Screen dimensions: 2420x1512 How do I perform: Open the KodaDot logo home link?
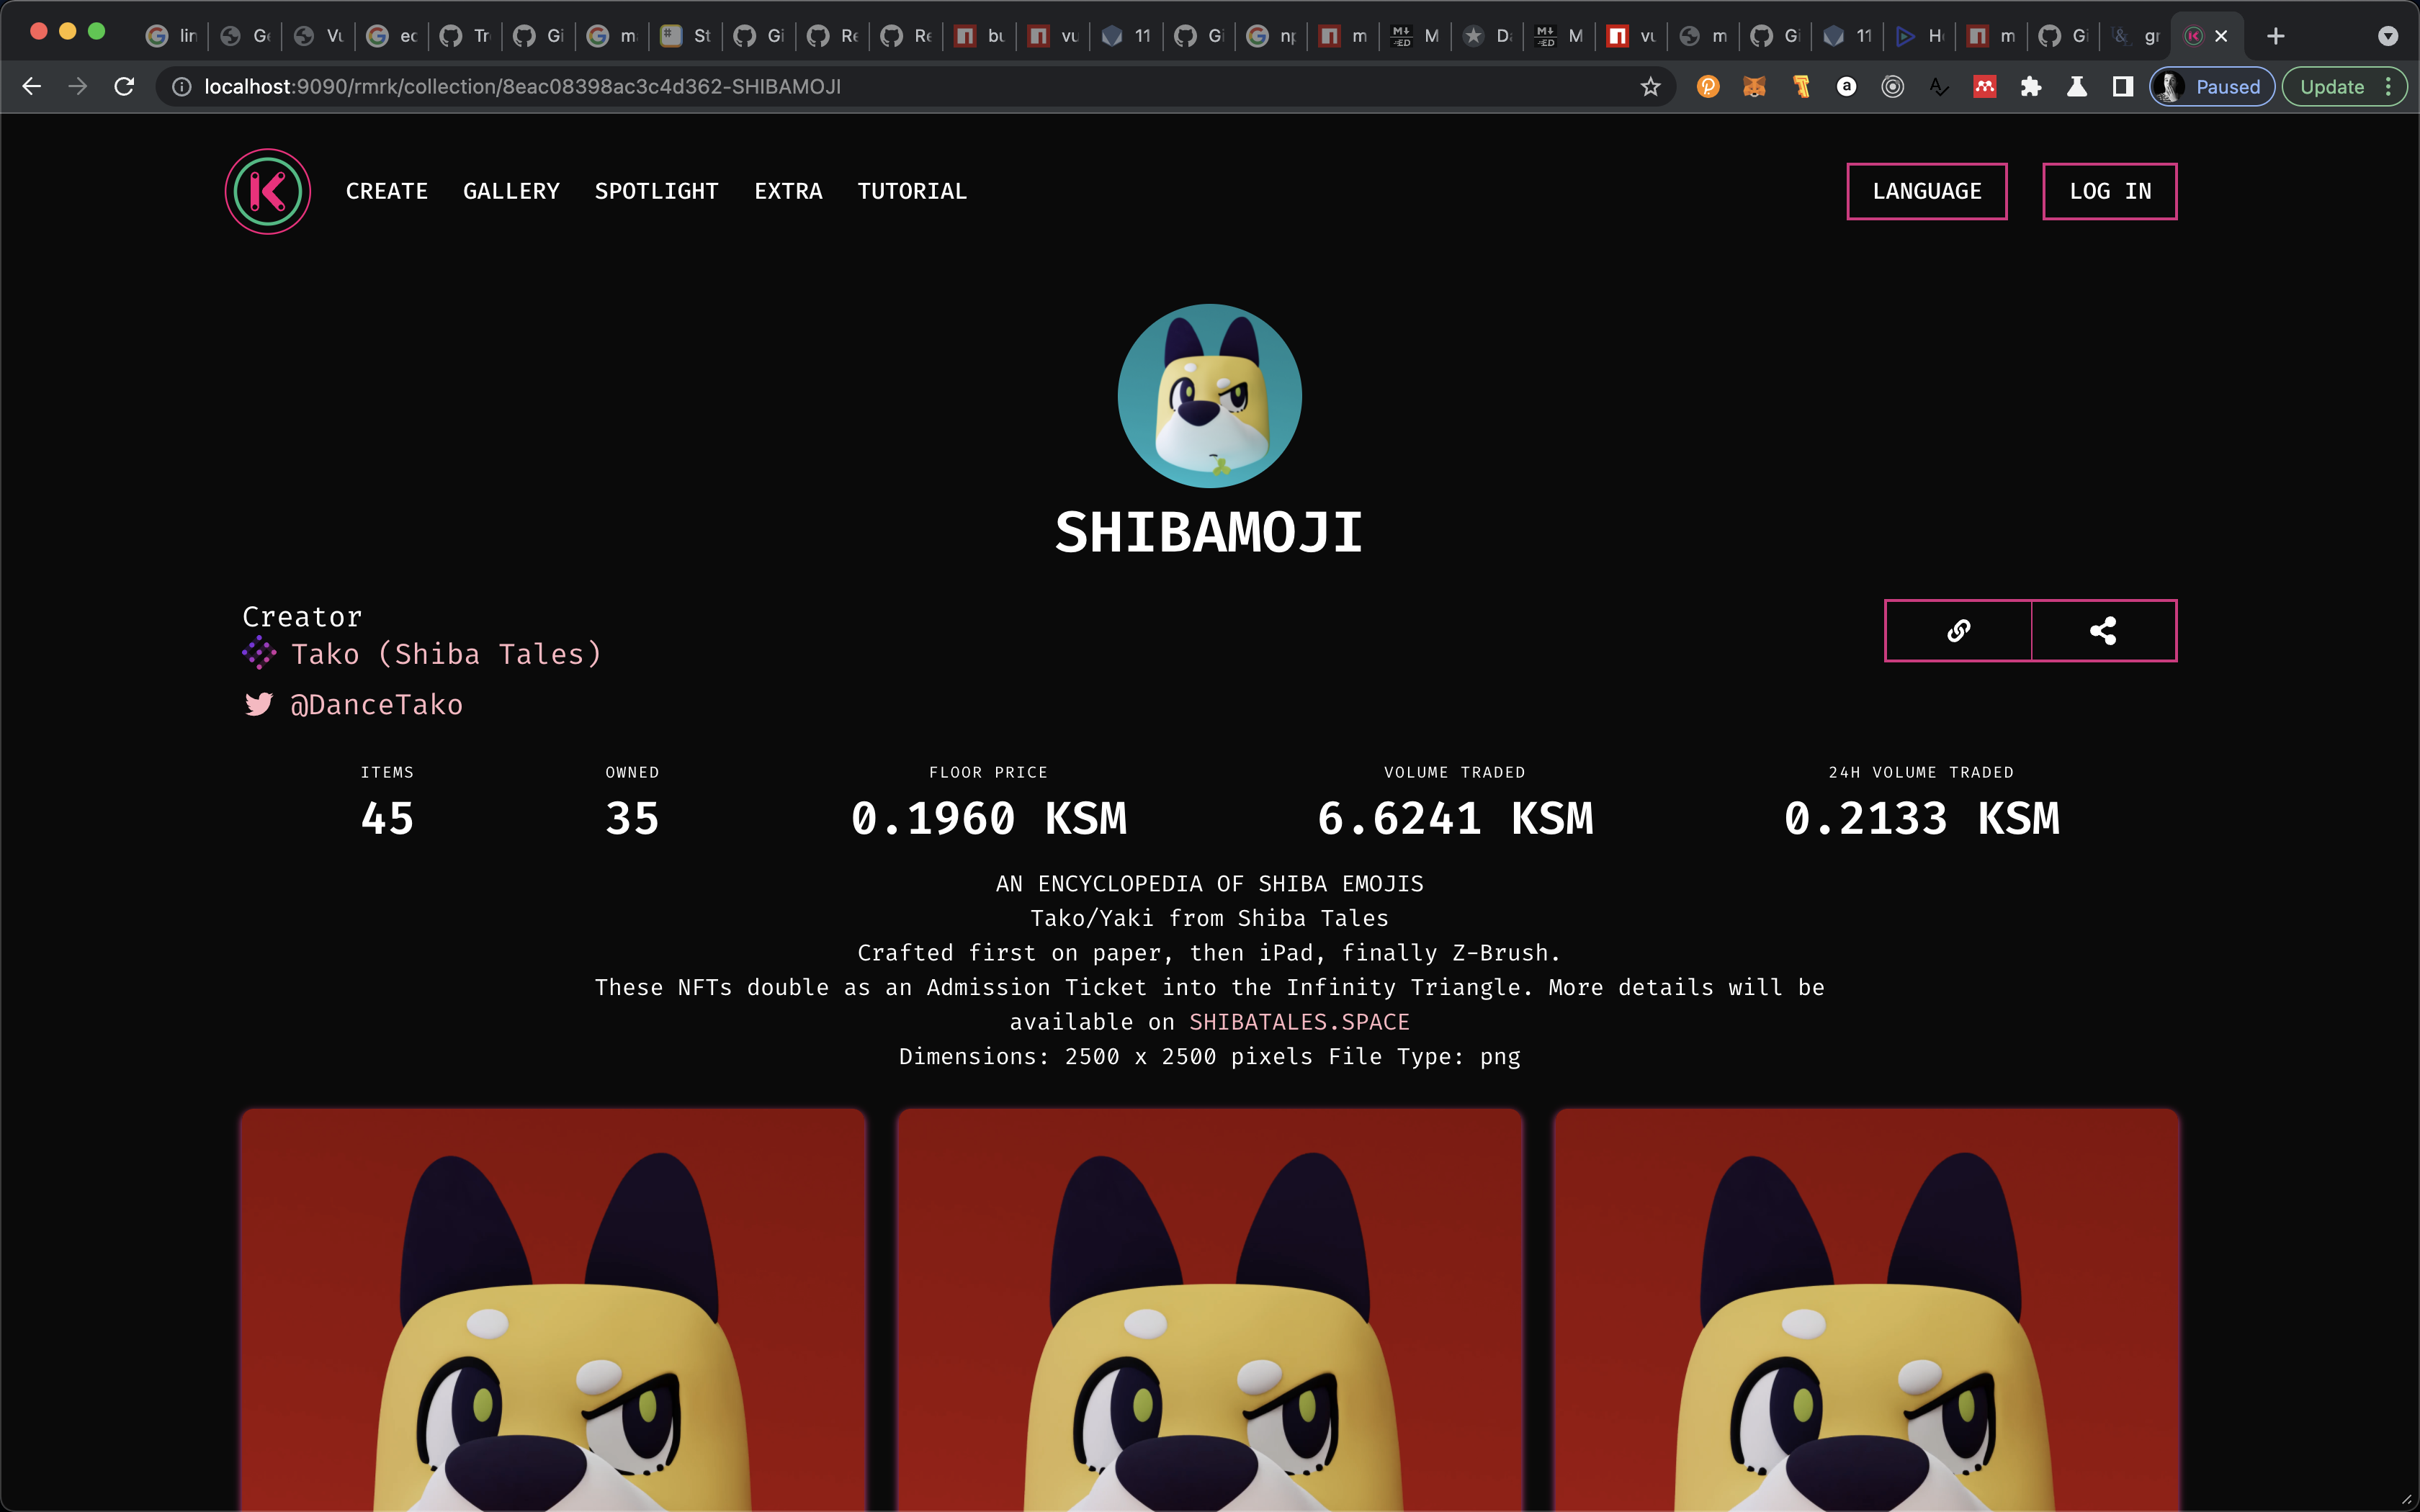[267, 191]
